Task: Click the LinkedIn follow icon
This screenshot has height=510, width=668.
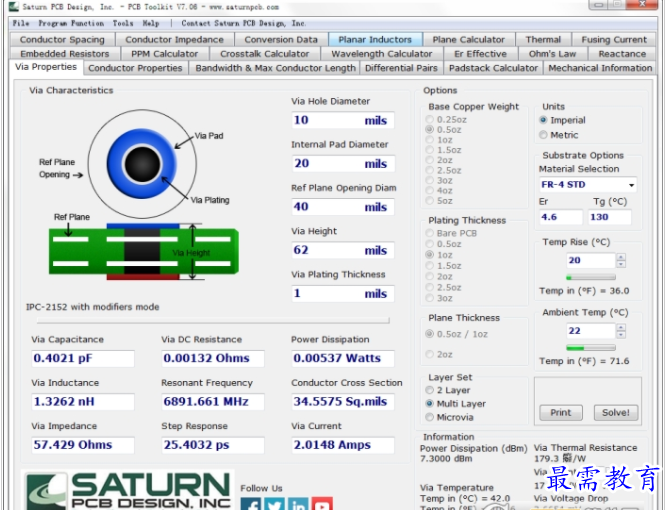Action: coord(298,504)
